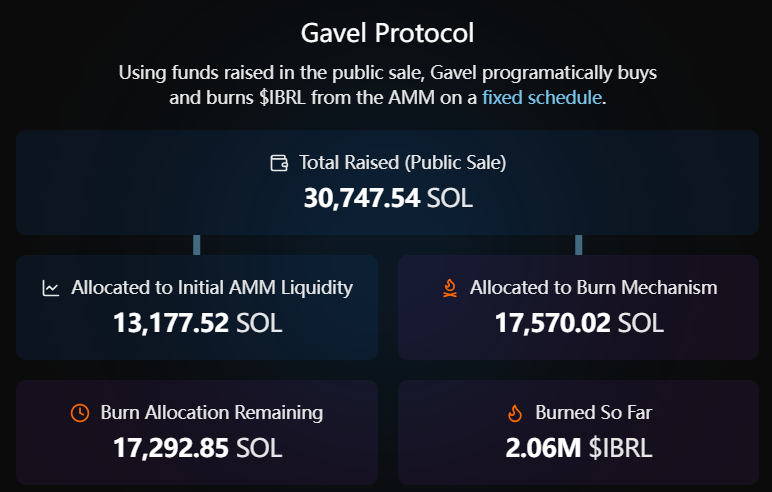772x492 pixels.
Task: Select the Allocated to Burn Mechanism label
Action: [594, 288]
